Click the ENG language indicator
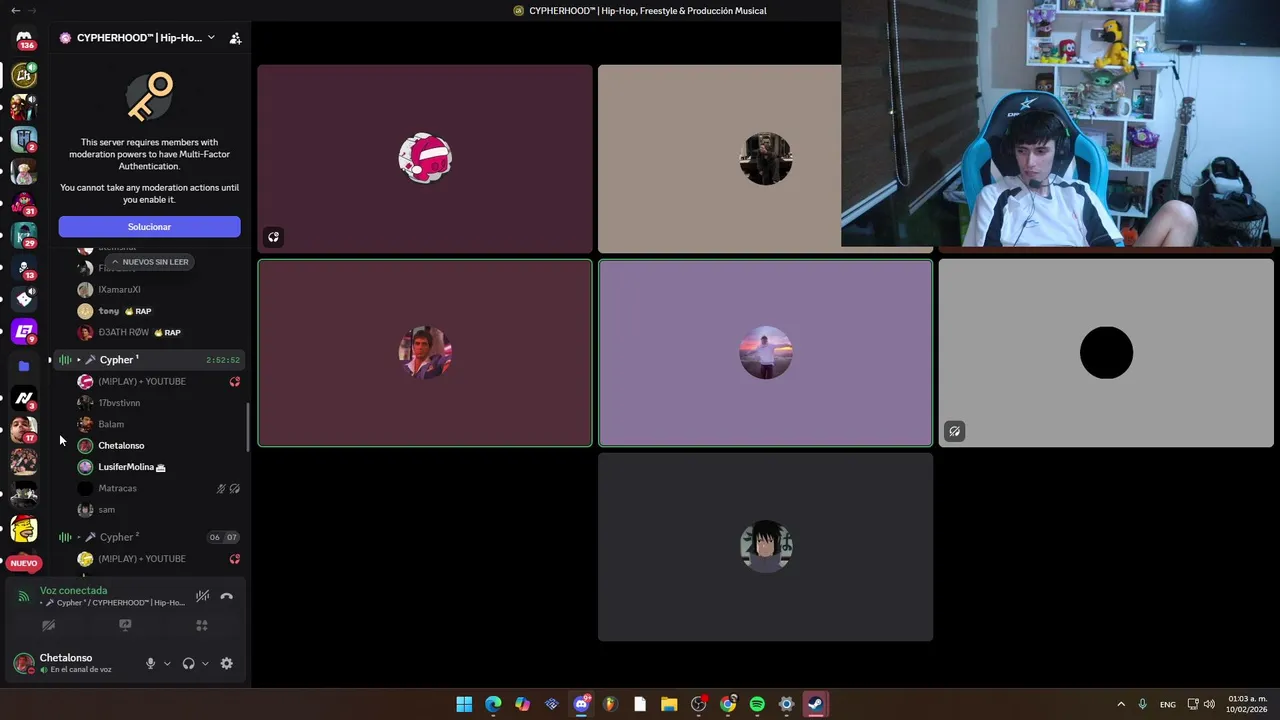 click(1168, 704)
